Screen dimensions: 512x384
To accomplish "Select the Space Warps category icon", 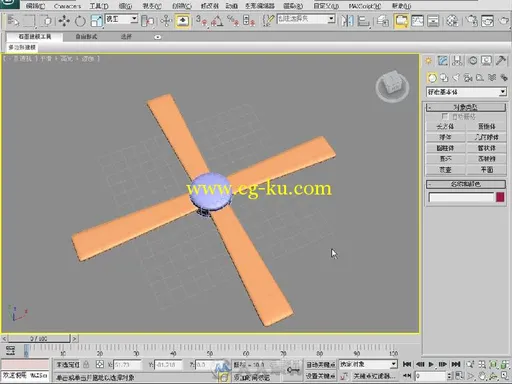I will 492,78.
